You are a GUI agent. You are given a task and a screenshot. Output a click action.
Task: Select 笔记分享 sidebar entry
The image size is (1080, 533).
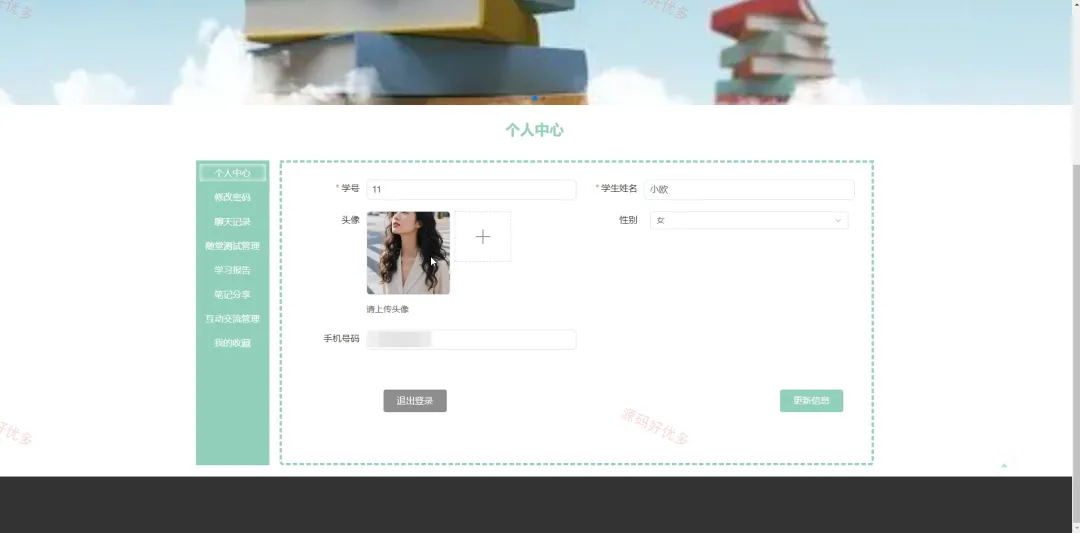coord(232,294)
